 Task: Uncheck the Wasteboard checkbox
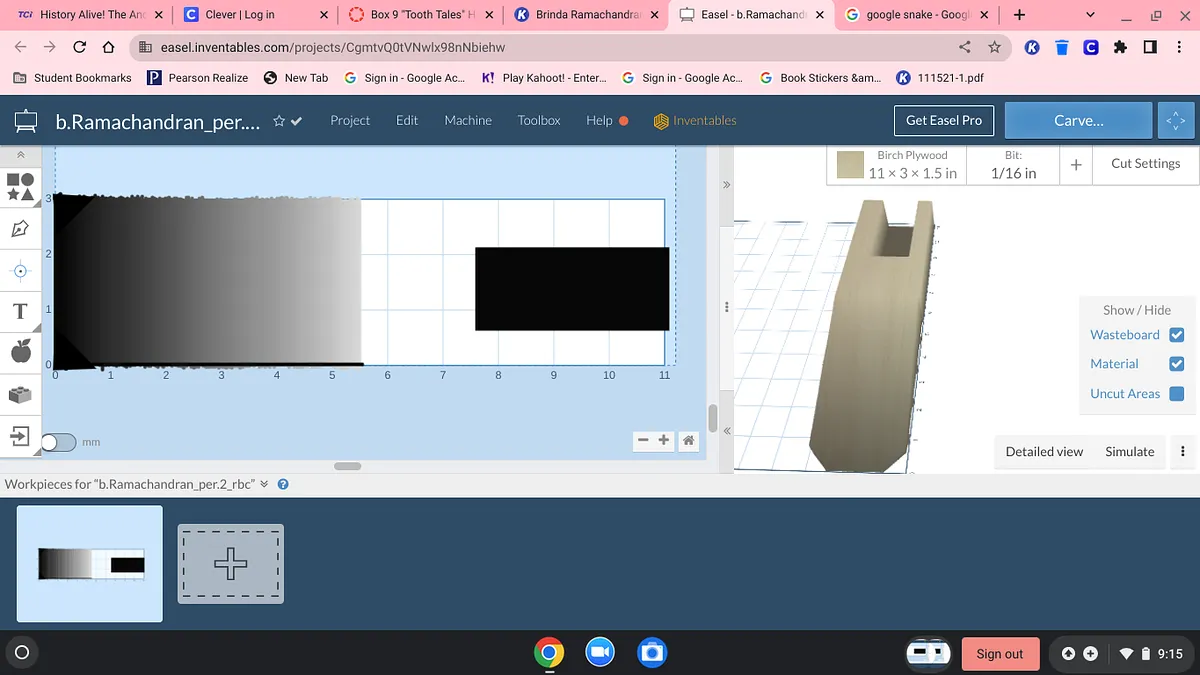pos(1176,335)
